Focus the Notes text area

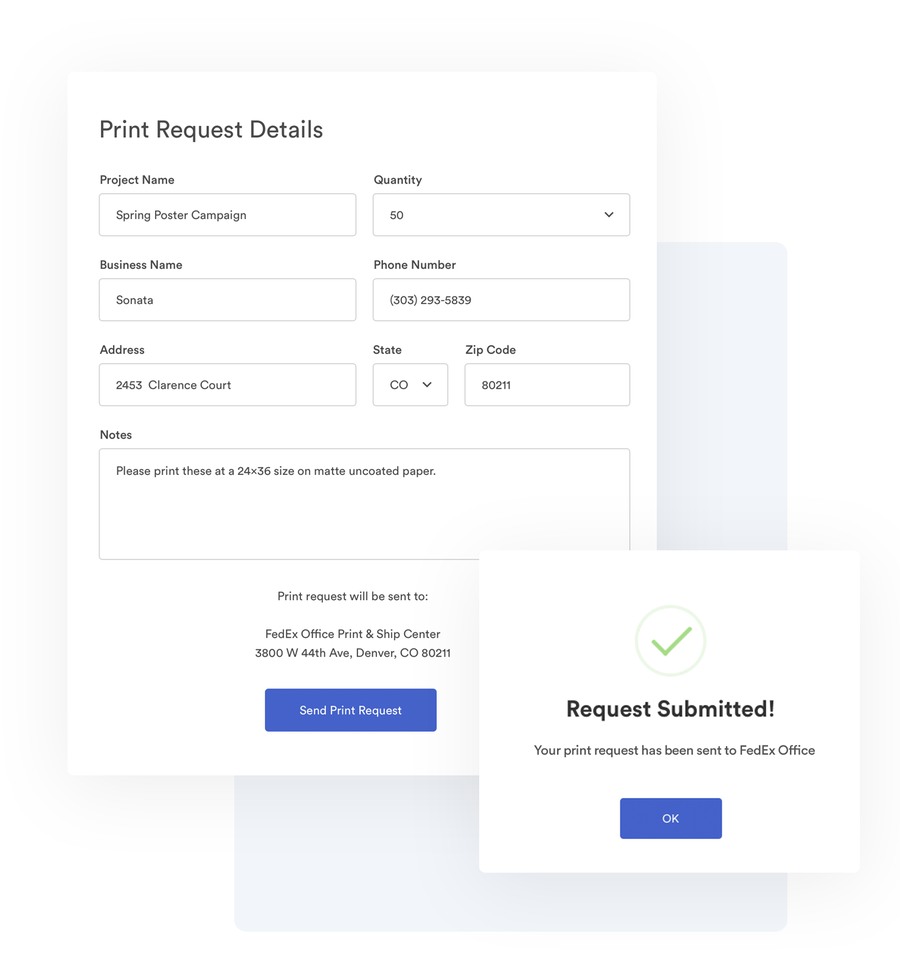(364, 504)
